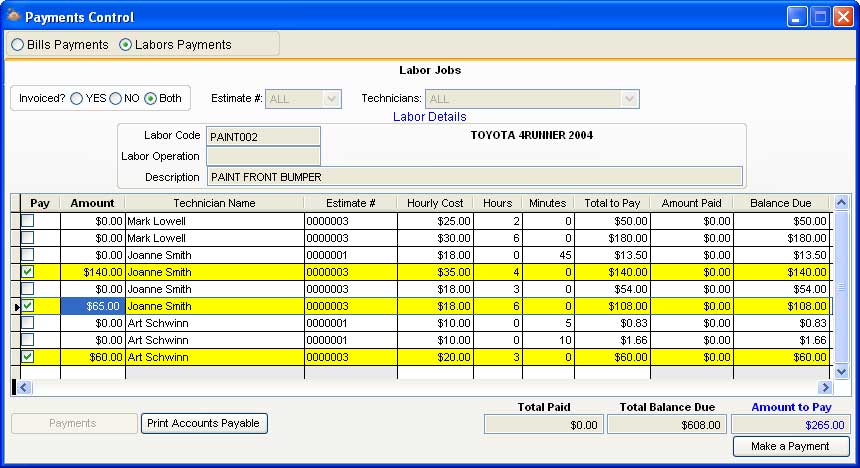This screenshot has width=860, height=468.
Task: Uncheck Pay box for Art Schwinn $60.00 row
Action: coord(27,357)
